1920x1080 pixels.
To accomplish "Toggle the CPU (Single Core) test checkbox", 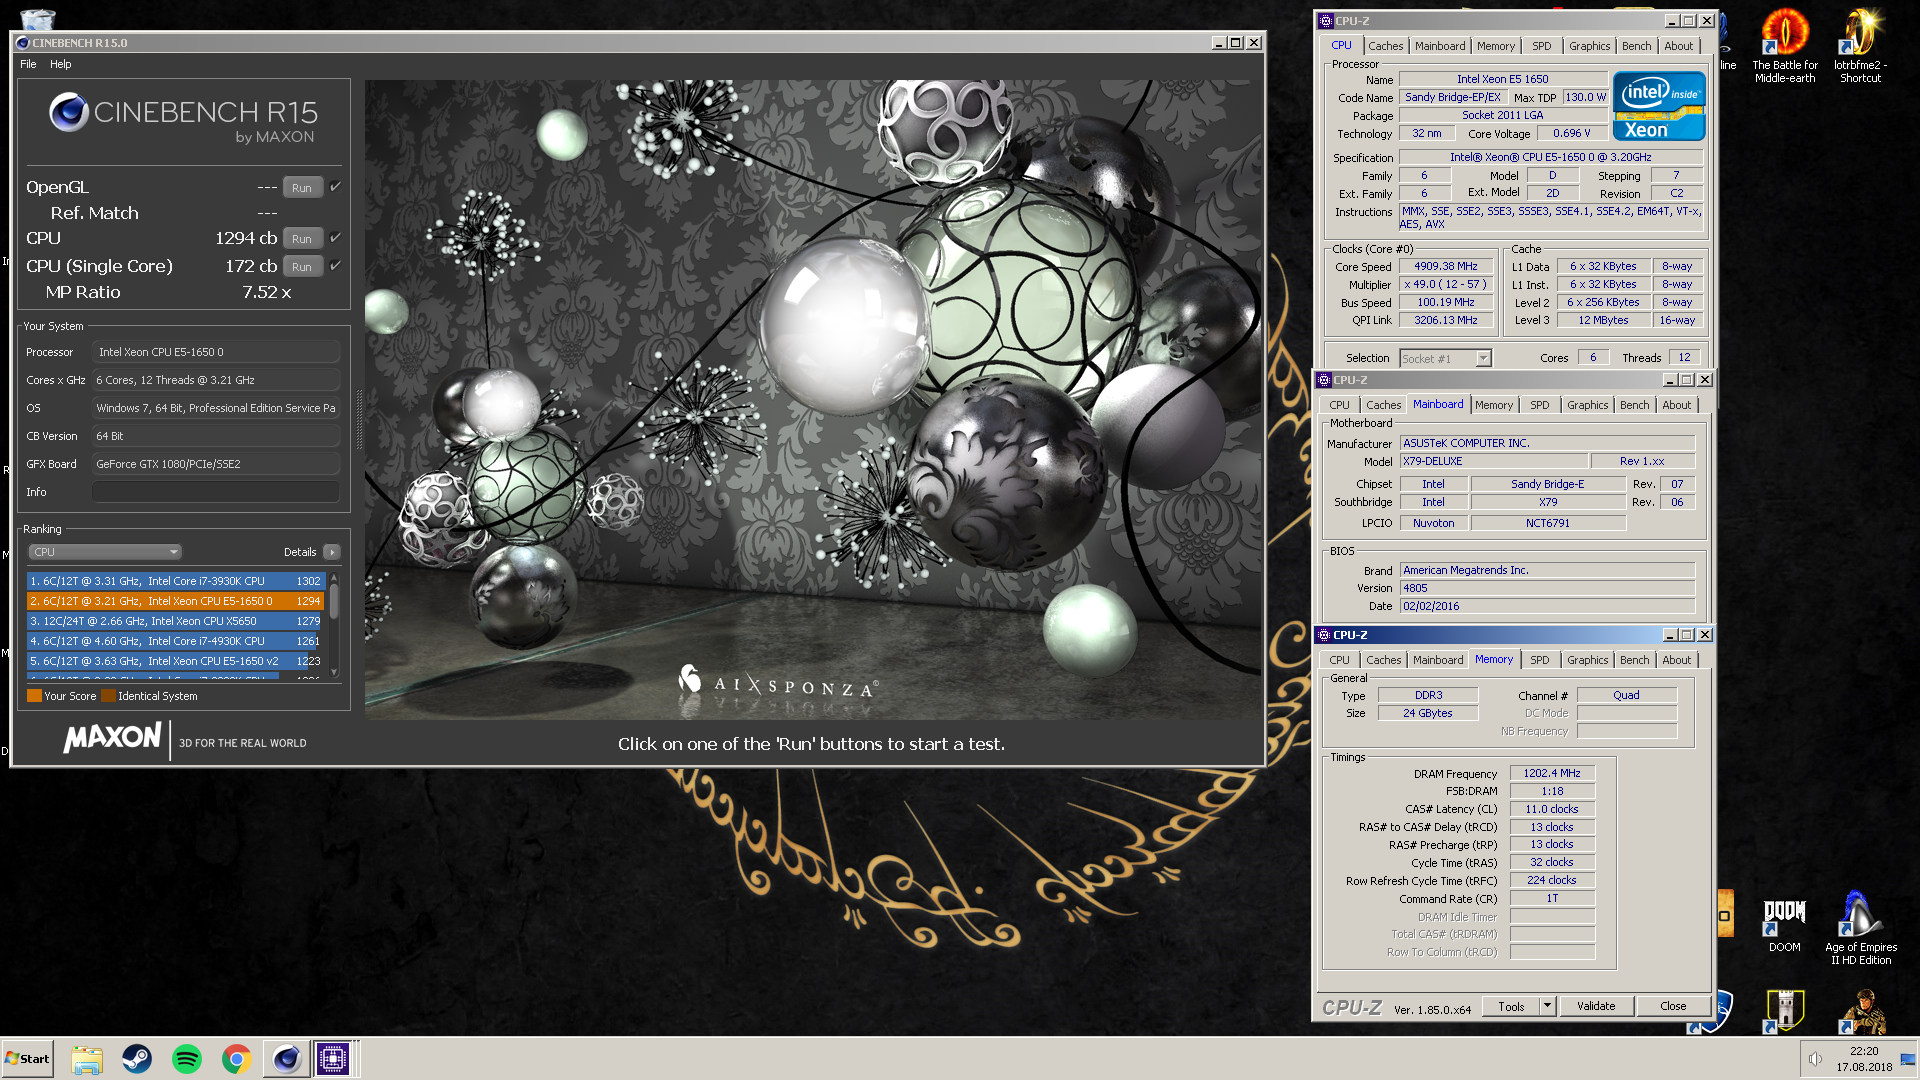I will coord(335,266).
